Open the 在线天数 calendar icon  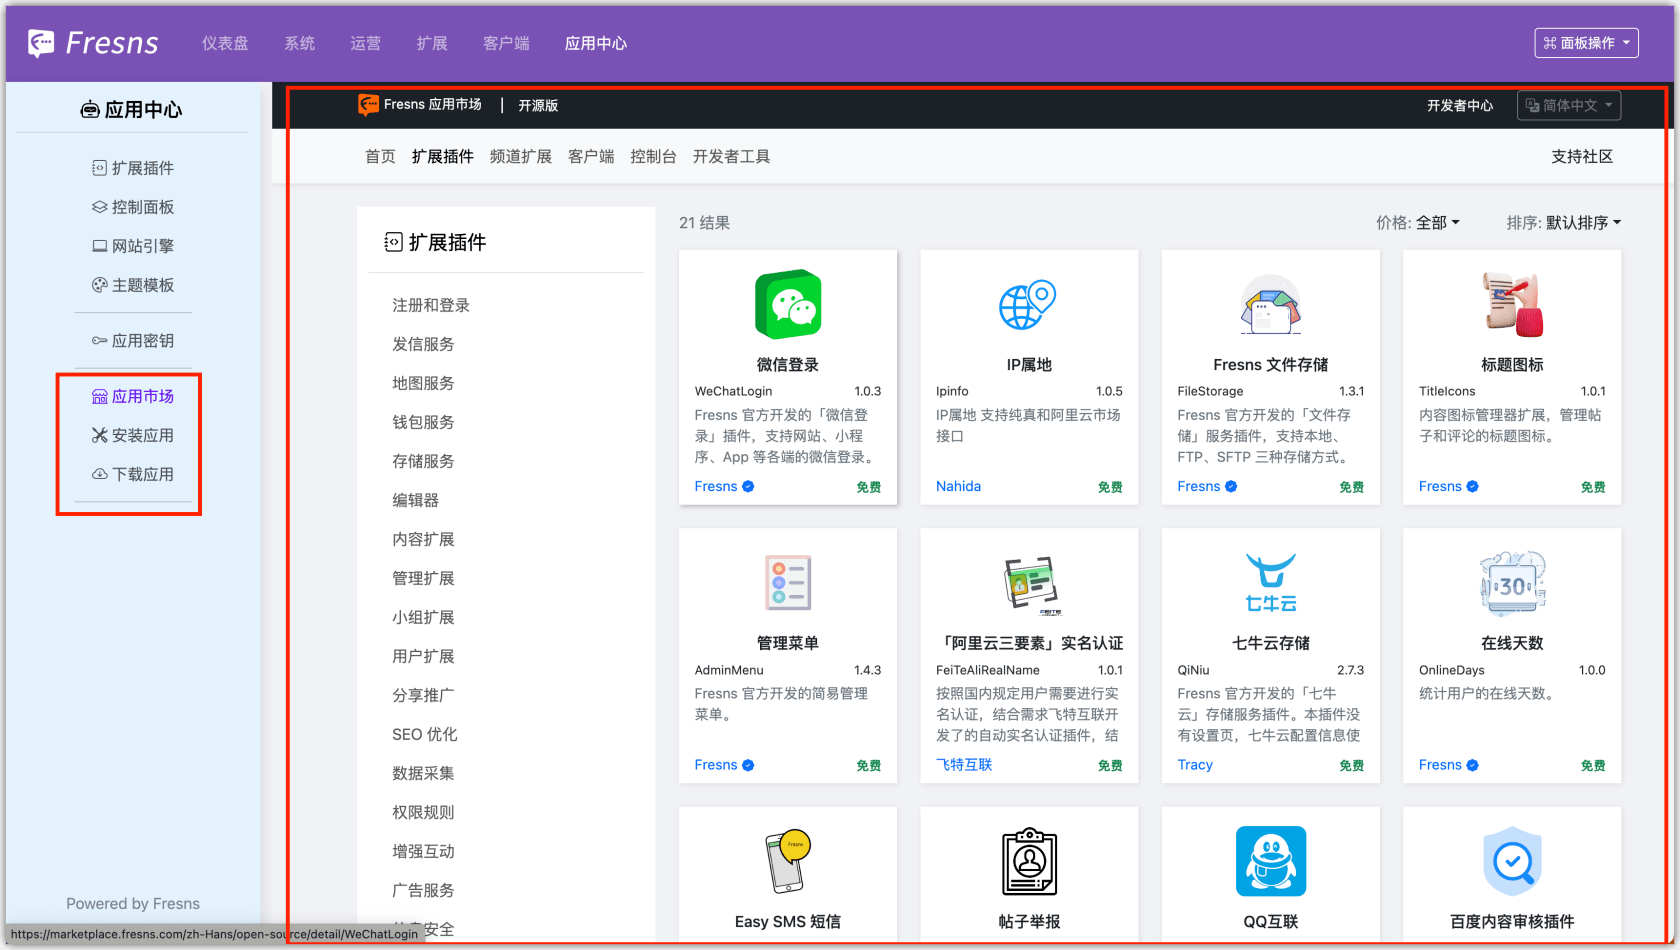click(1512, 583)
